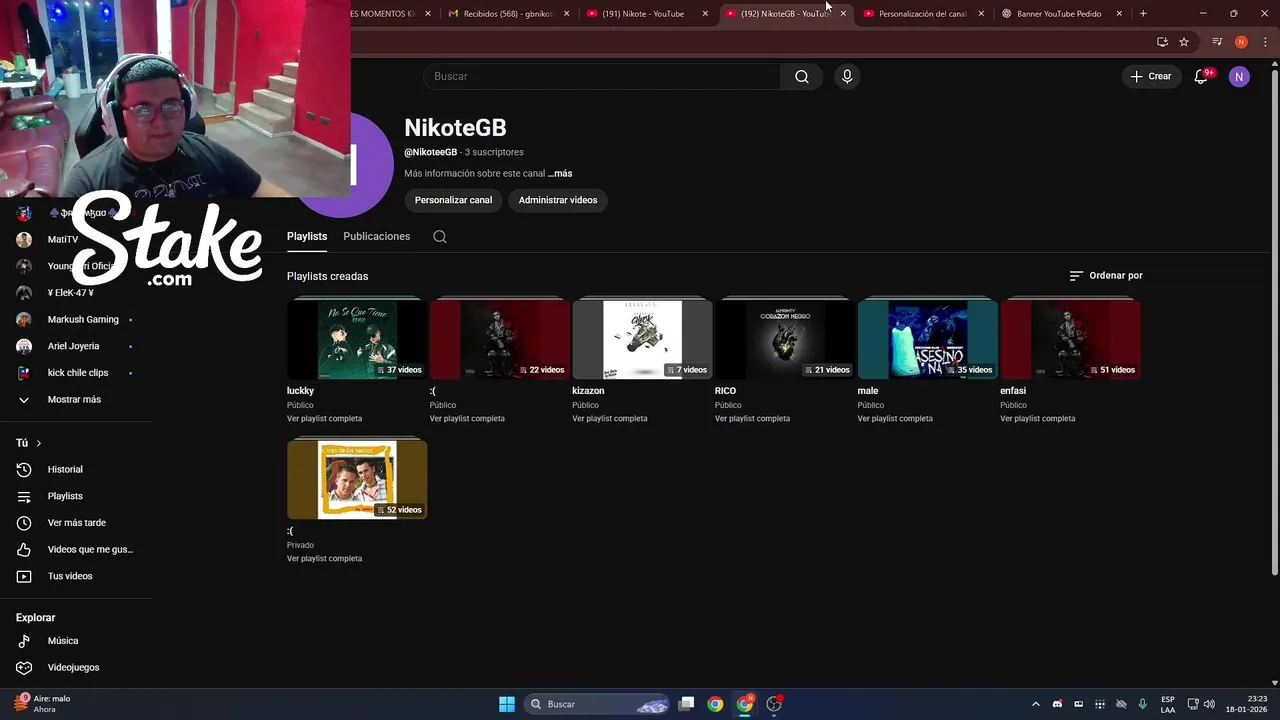1280x720 pixels.
Task: Open Chrome with N badge in taskbar
Action: pos(745,704)
